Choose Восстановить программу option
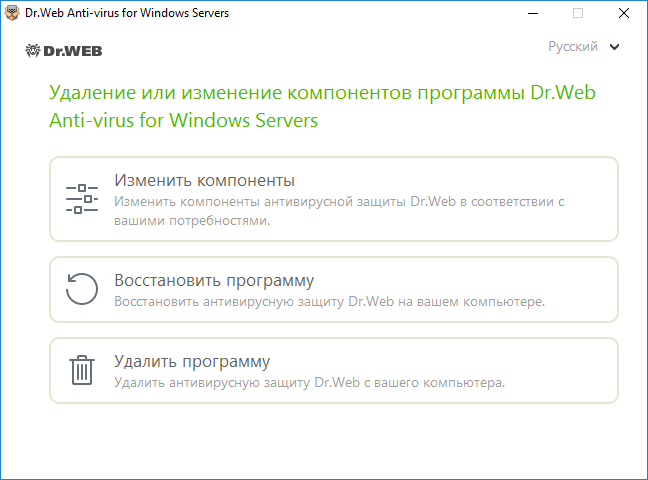The image size is (648, 480). coord(334,289)
